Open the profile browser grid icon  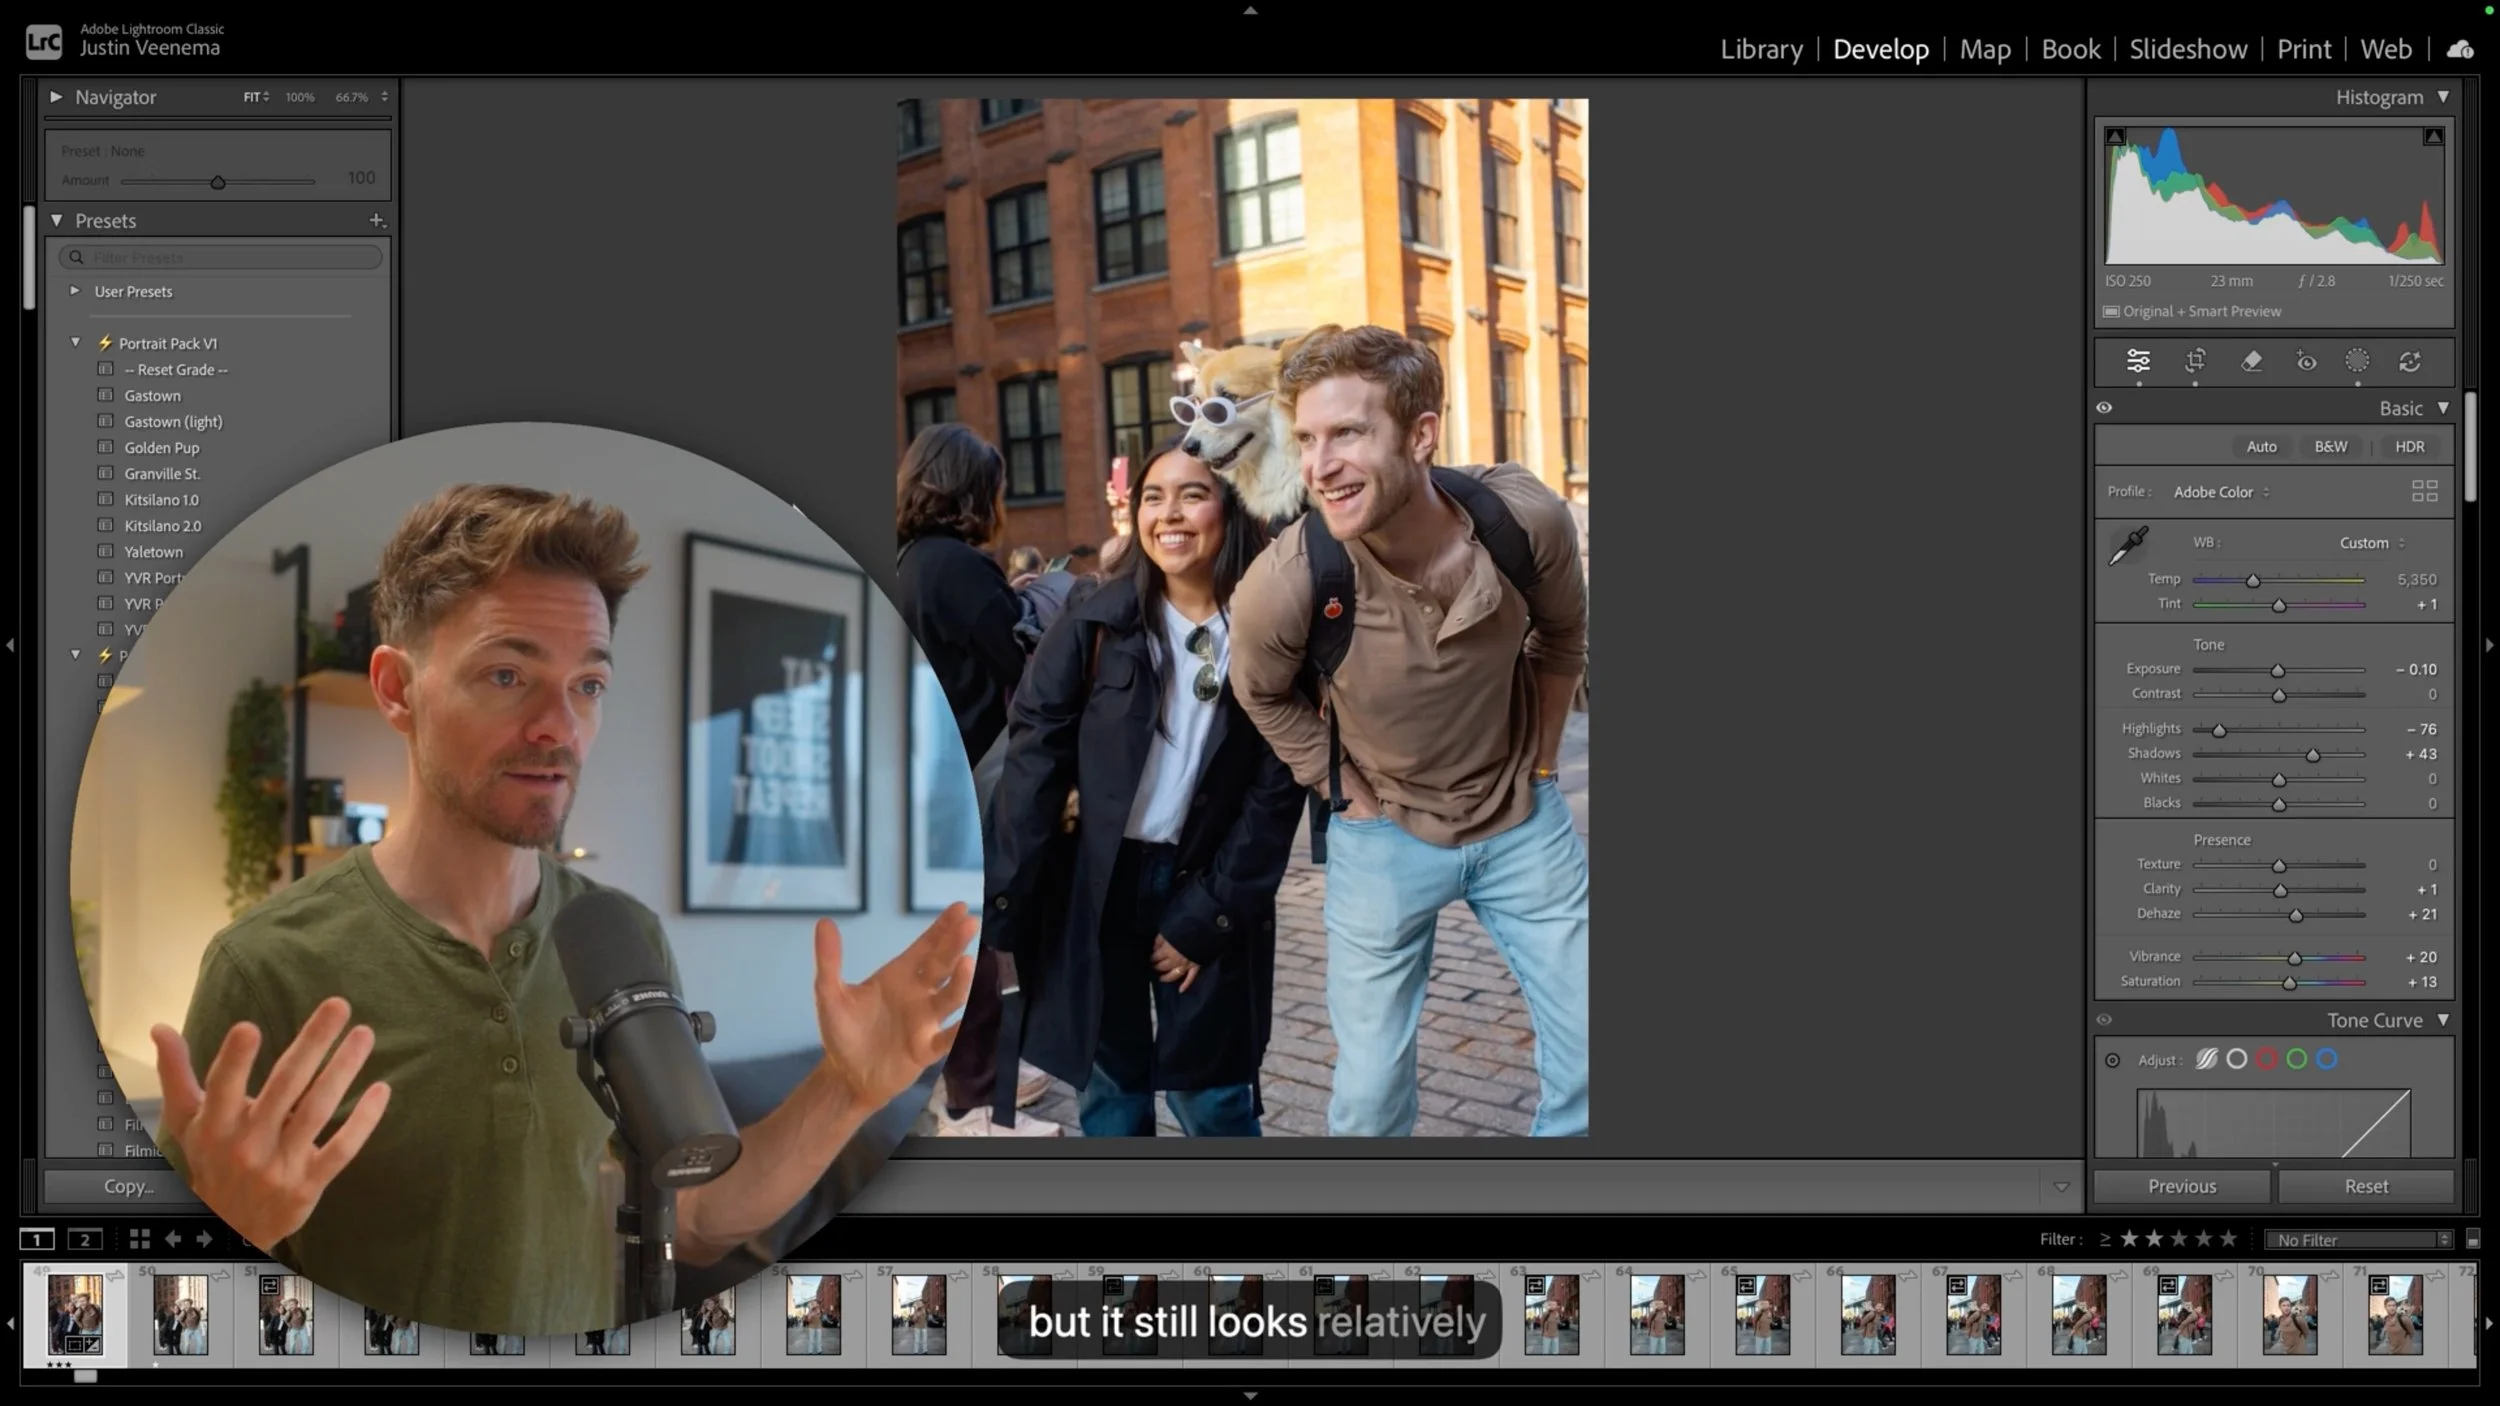point(2424,491)
